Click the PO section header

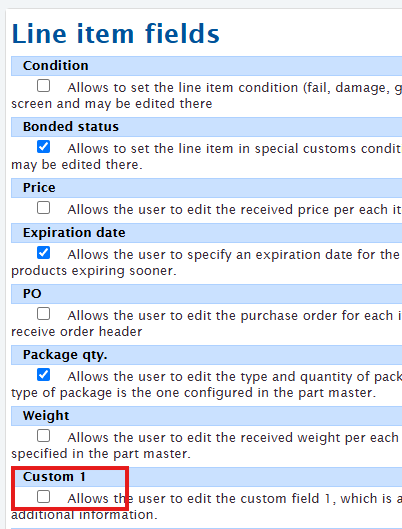206,294
